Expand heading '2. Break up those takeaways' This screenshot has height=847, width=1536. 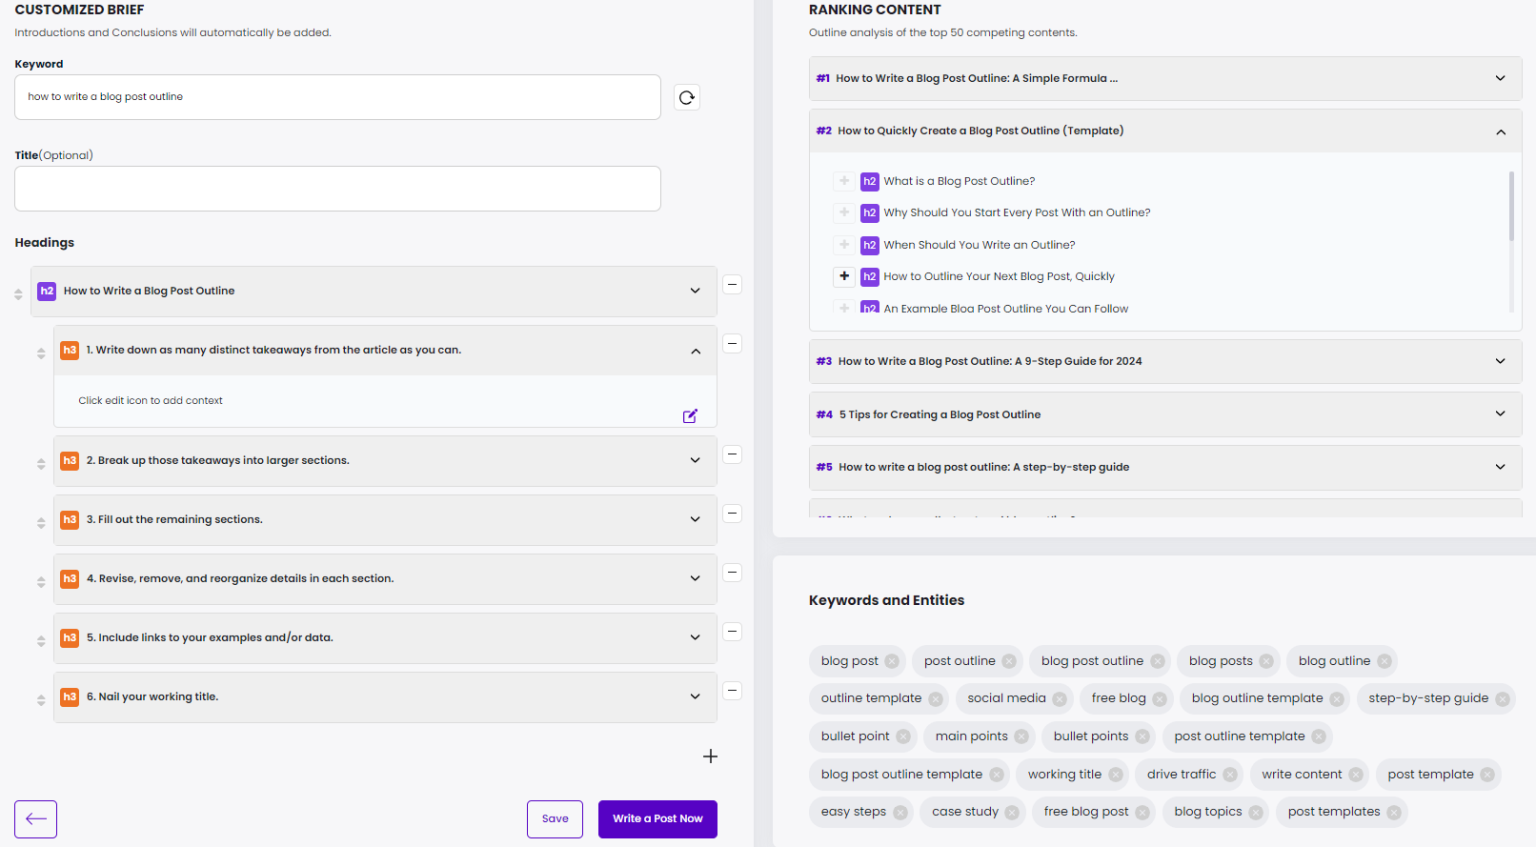click(x=695, y=461)
